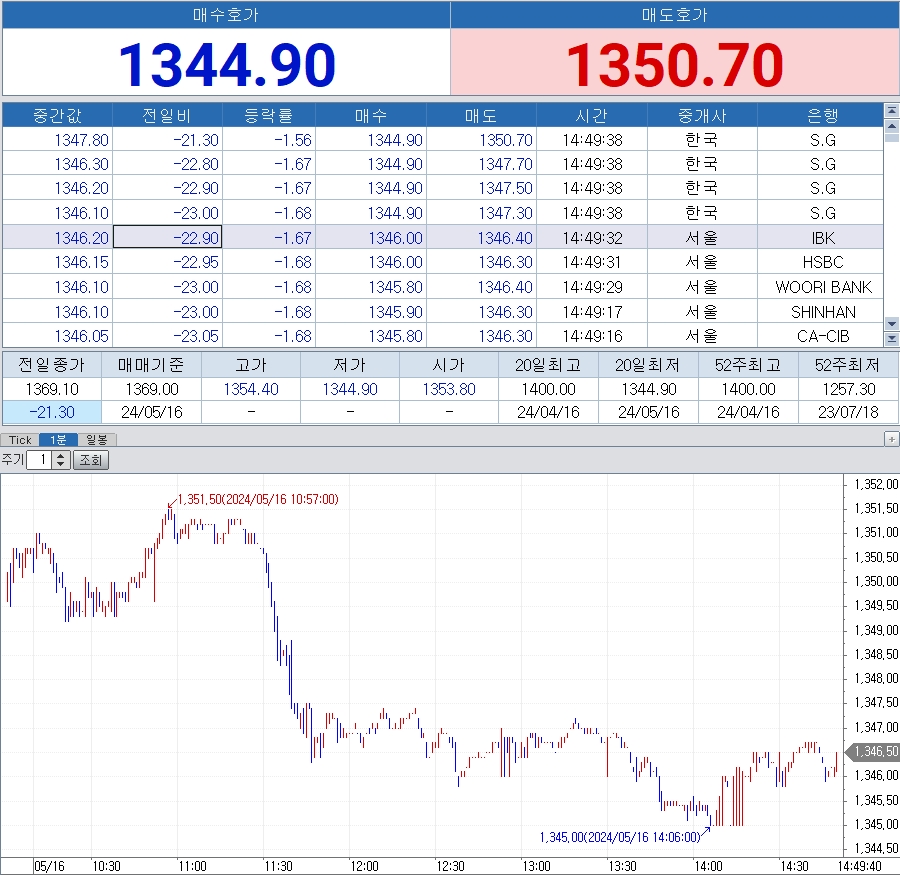
Task: Click the 시간 column header
Action: coord(592,115)
